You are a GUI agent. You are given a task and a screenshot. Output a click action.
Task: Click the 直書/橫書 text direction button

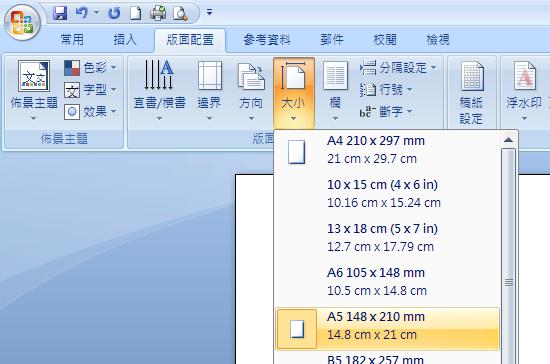point(159,90)
